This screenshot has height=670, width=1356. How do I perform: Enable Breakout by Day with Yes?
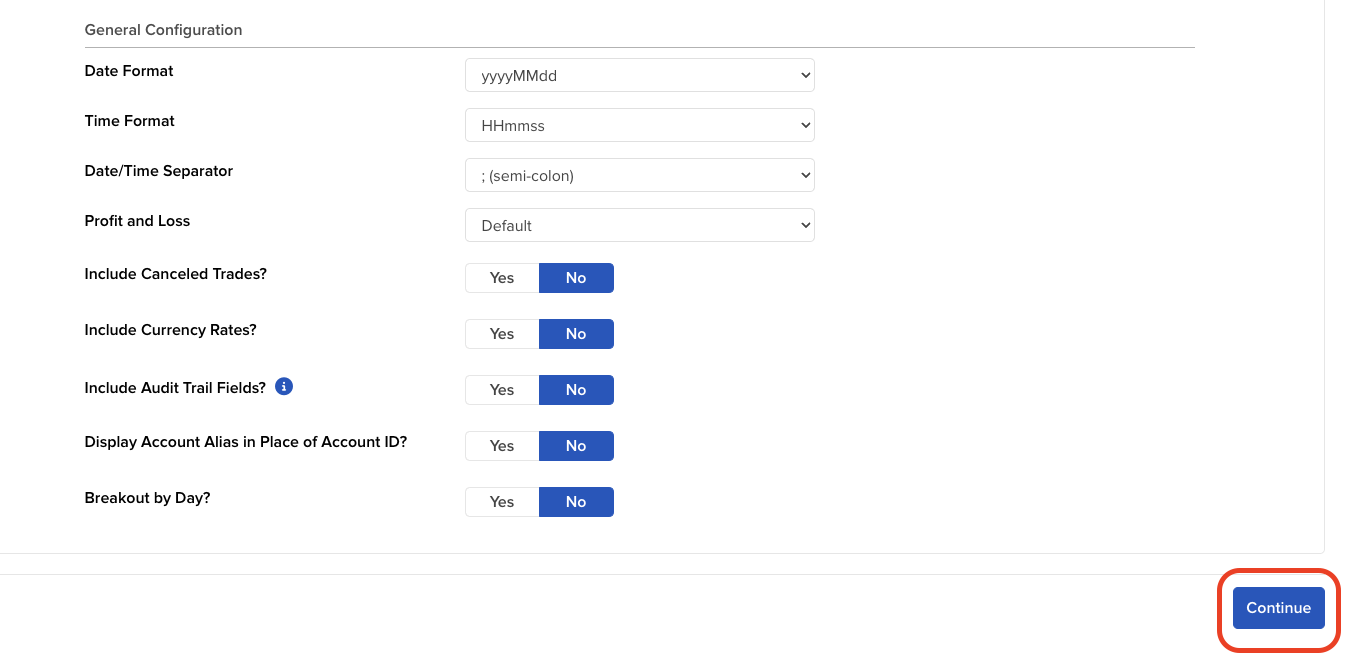502,502
